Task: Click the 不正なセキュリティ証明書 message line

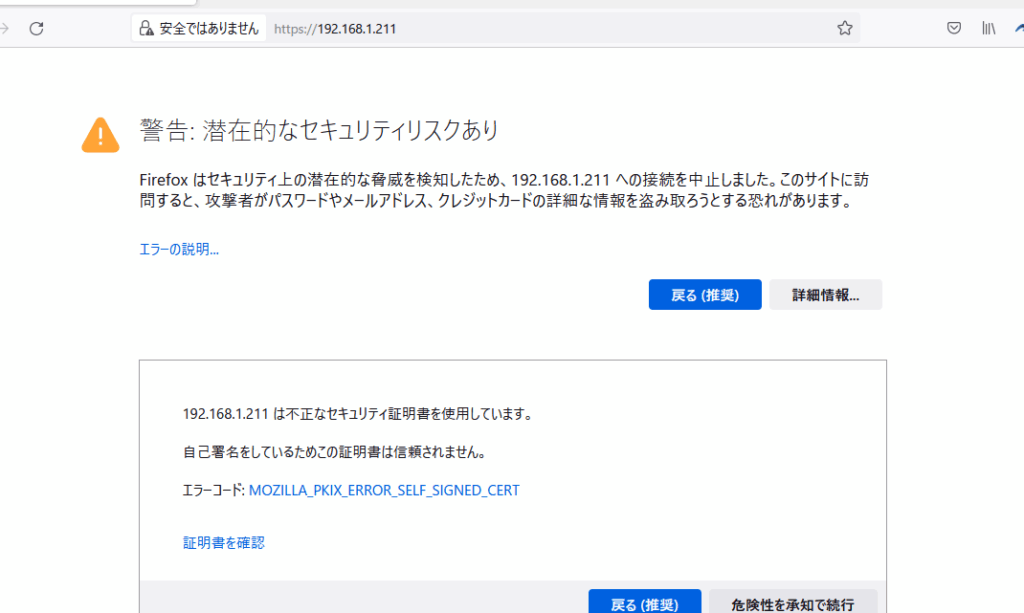Action: pyautogui.click(x=357, y=414)
